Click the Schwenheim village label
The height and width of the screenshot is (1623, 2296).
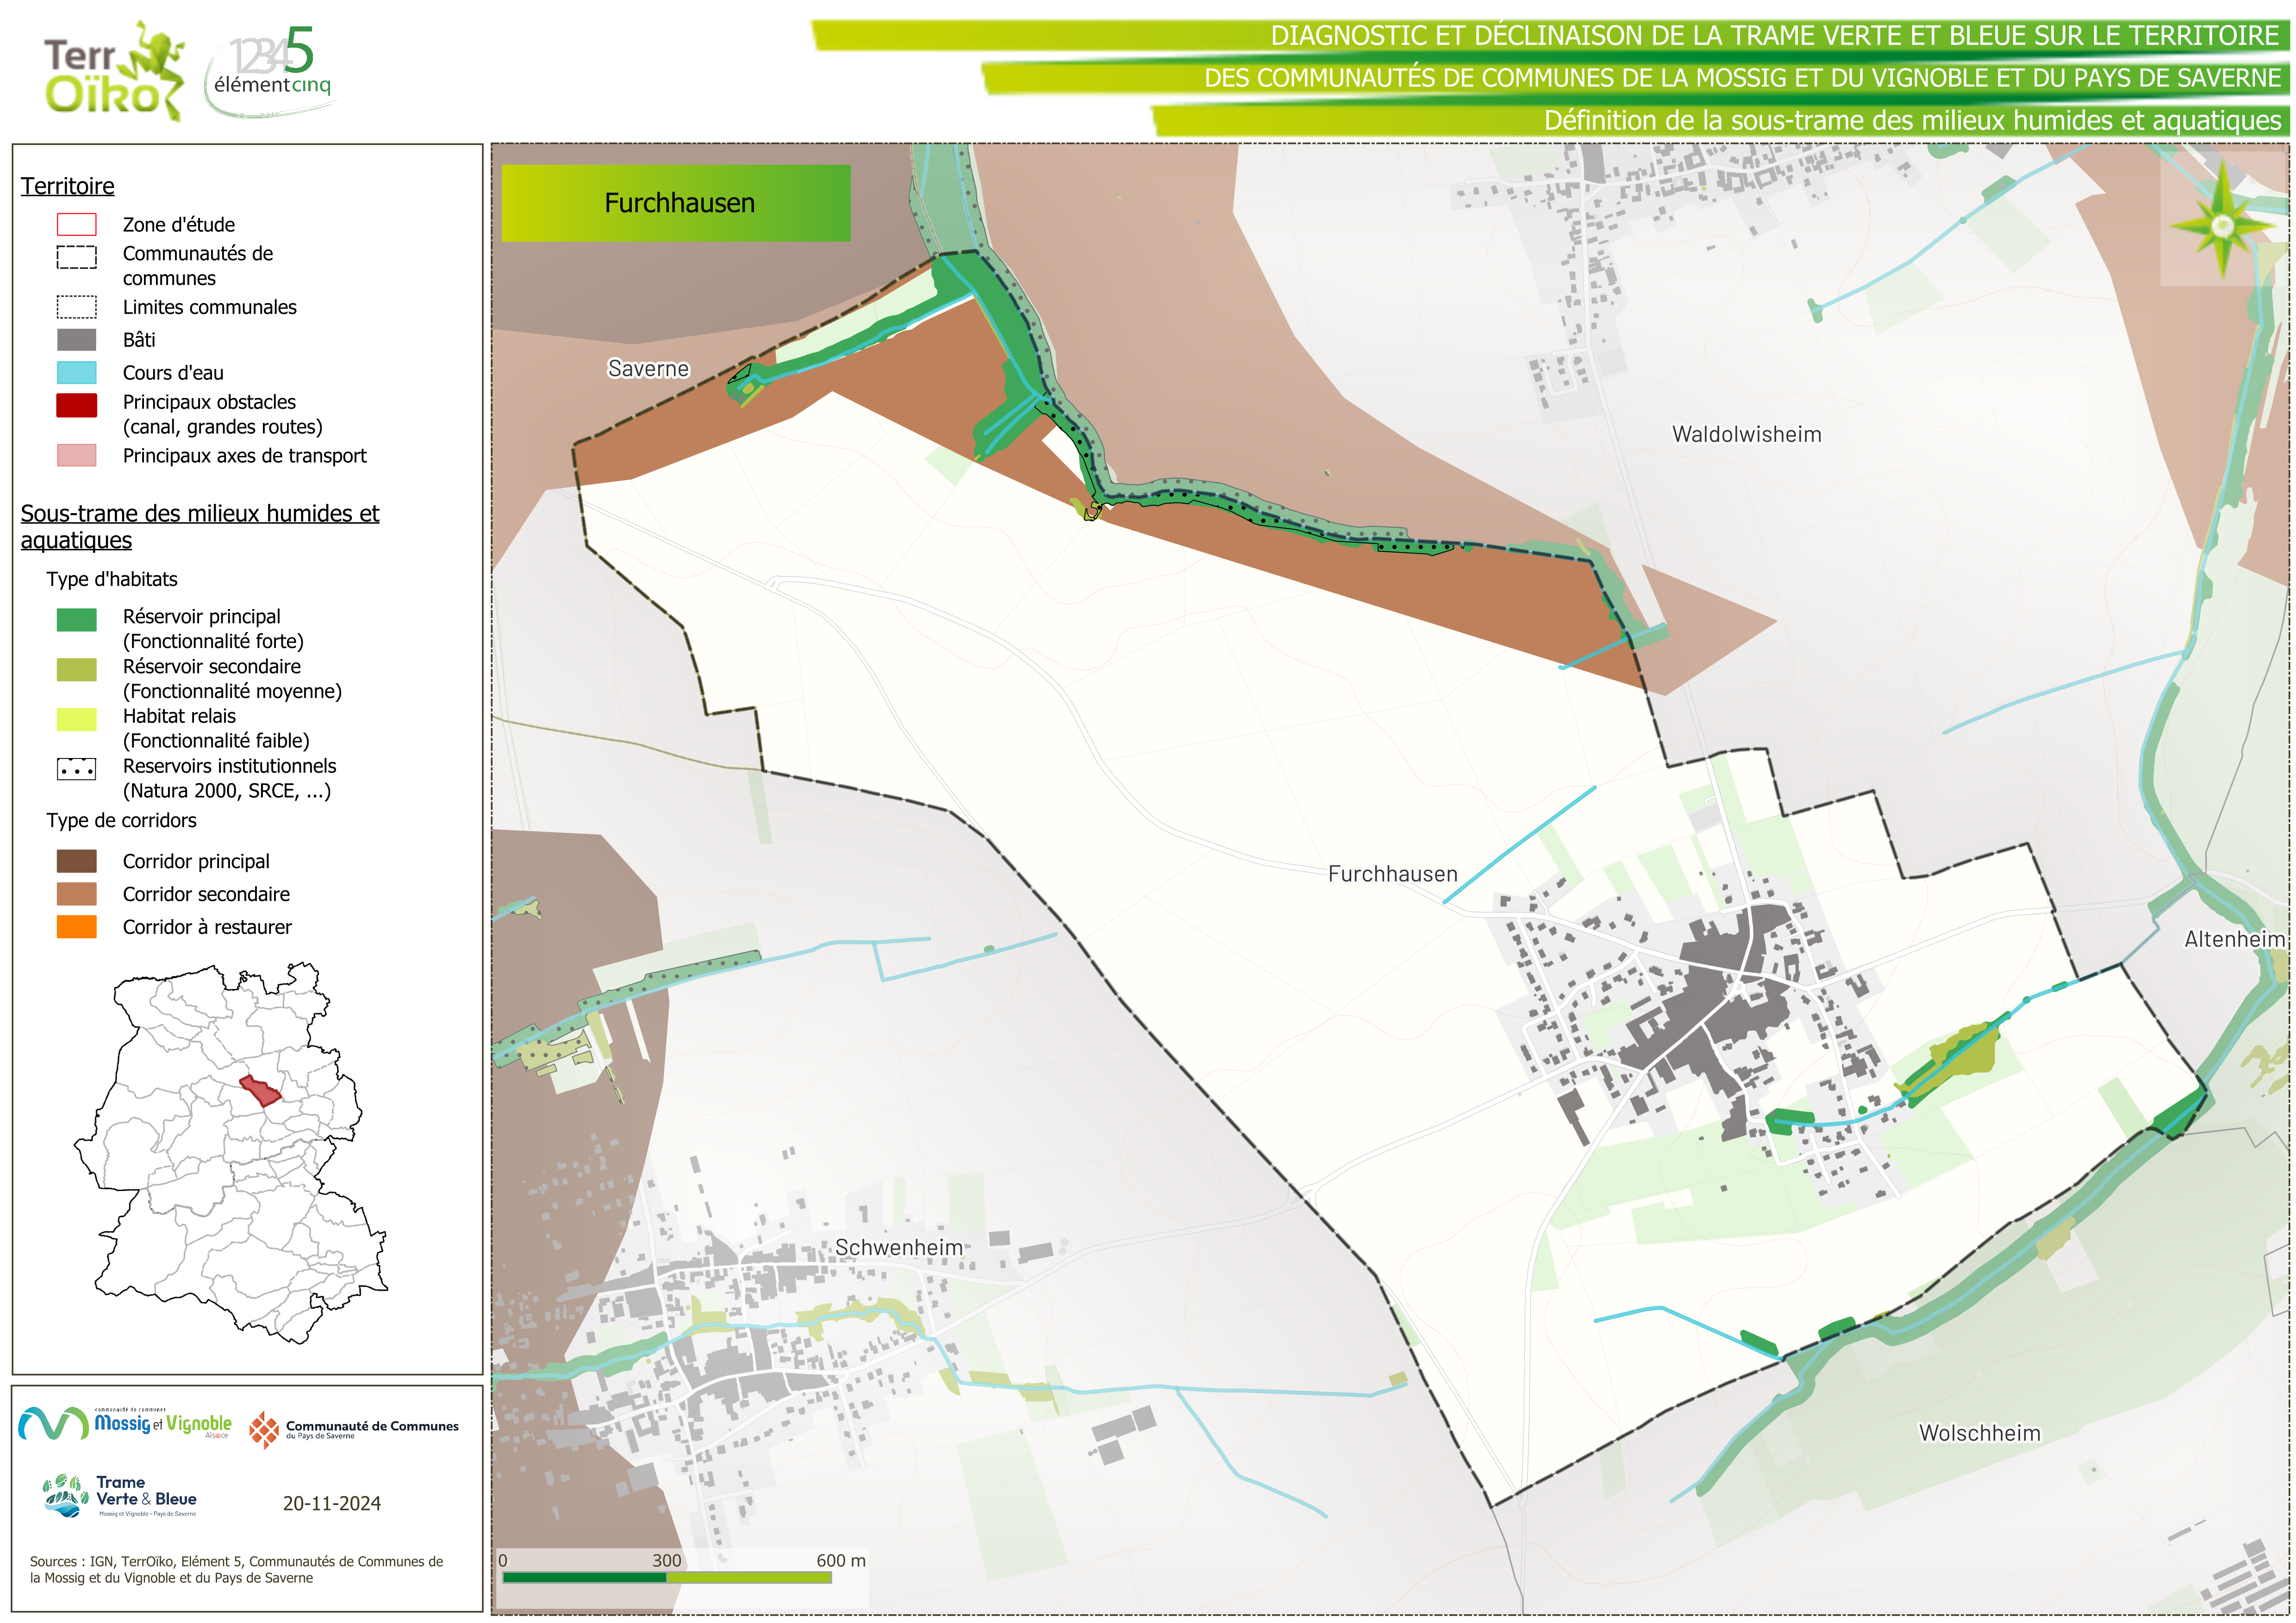(898, 1247)
